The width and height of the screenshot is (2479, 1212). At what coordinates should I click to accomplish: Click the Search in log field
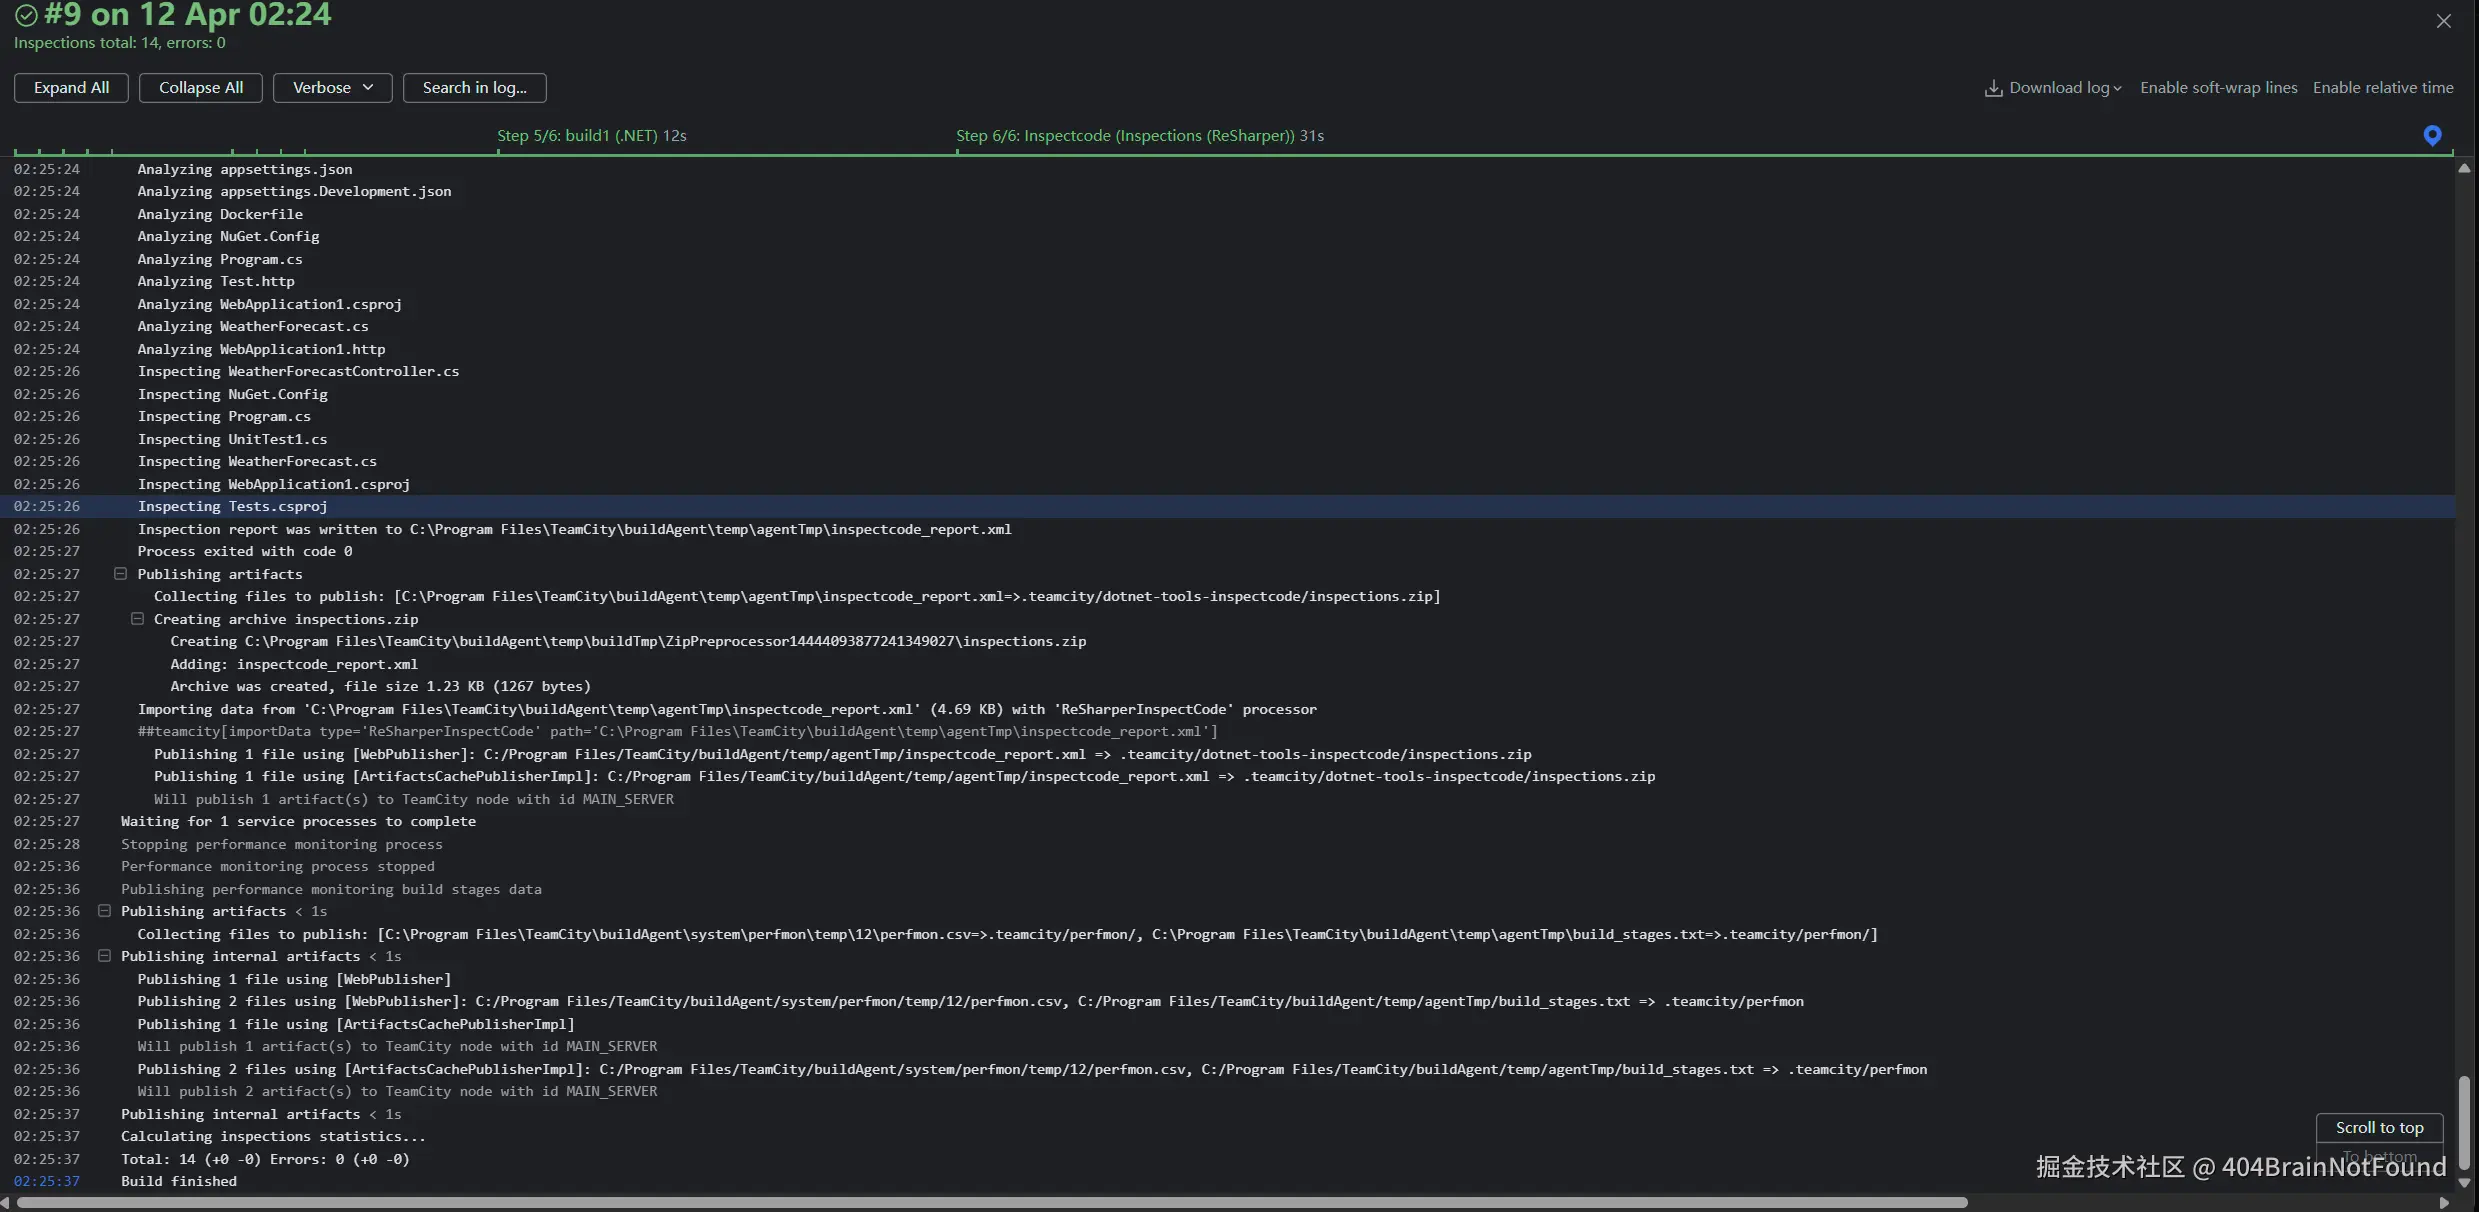pos(474,88)
